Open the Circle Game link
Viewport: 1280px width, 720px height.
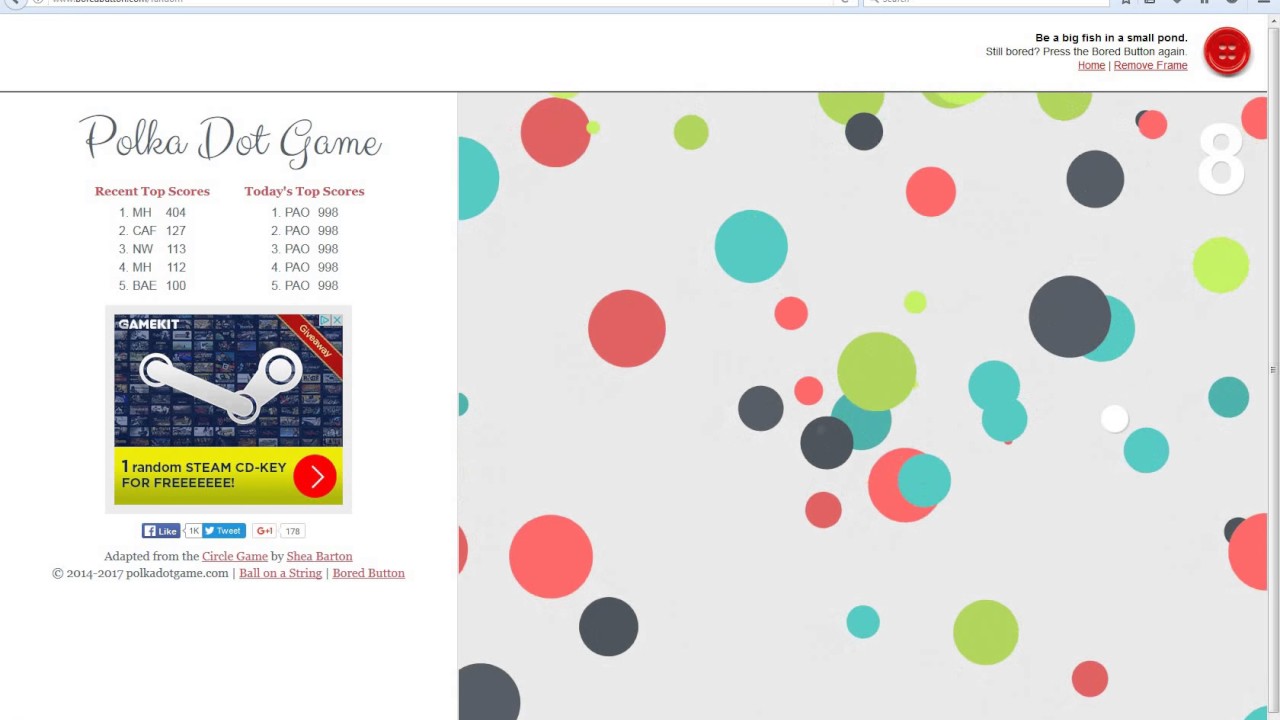(x=235, y=556)
